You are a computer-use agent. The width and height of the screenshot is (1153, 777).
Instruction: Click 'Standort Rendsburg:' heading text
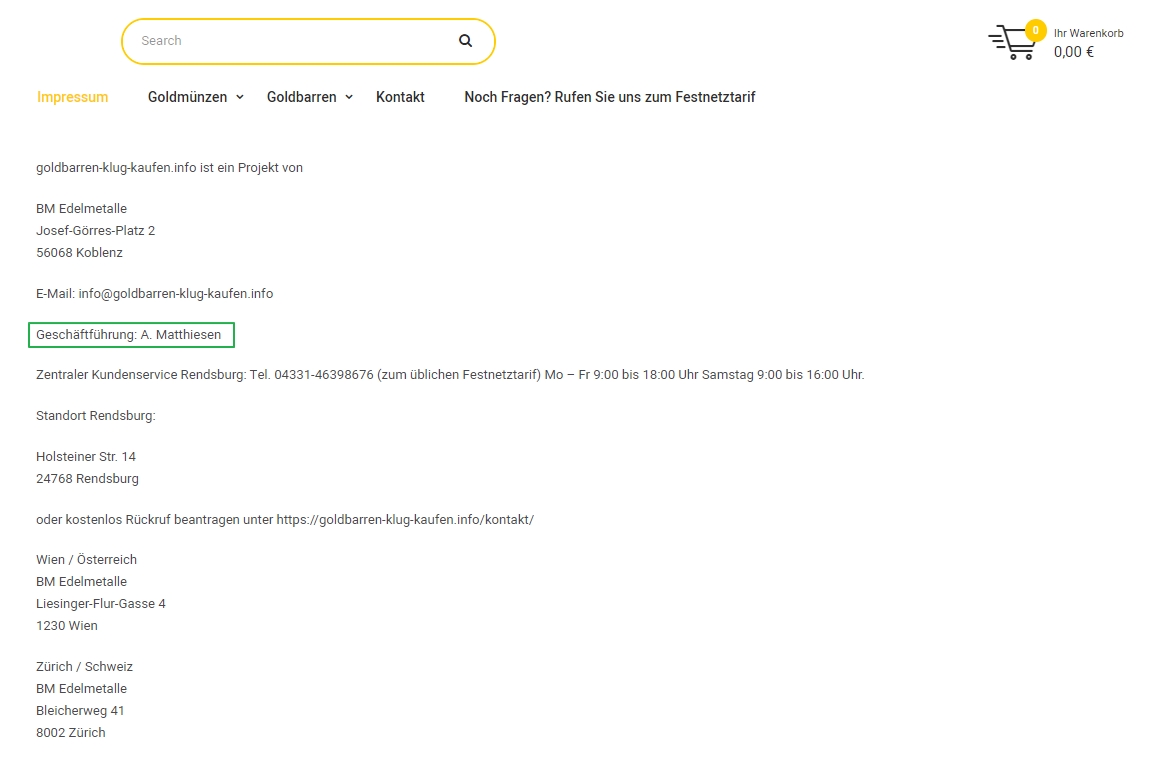click(x=96, y=416)
